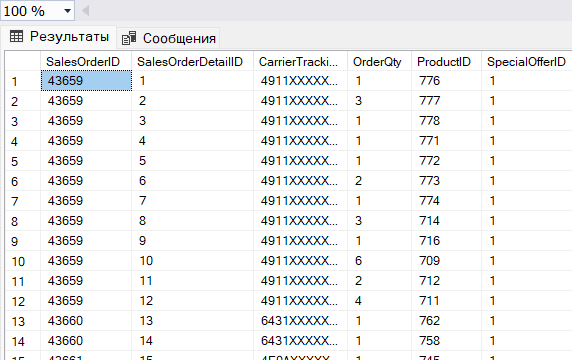572x360 pixels.
Task: Click SpecialOfferID cell in row 14
Action: 527,341
